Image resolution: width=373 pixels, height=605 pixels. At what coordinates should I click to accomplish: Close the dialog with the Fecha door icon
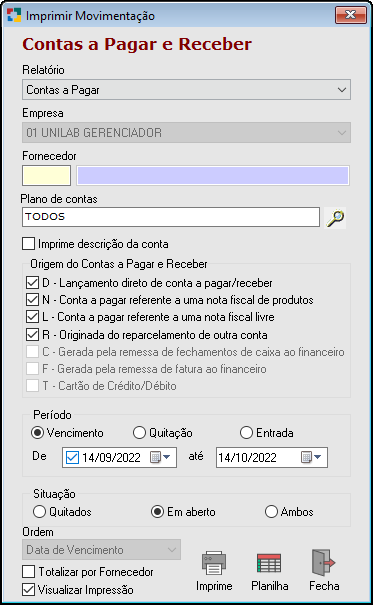pos(323,563)
